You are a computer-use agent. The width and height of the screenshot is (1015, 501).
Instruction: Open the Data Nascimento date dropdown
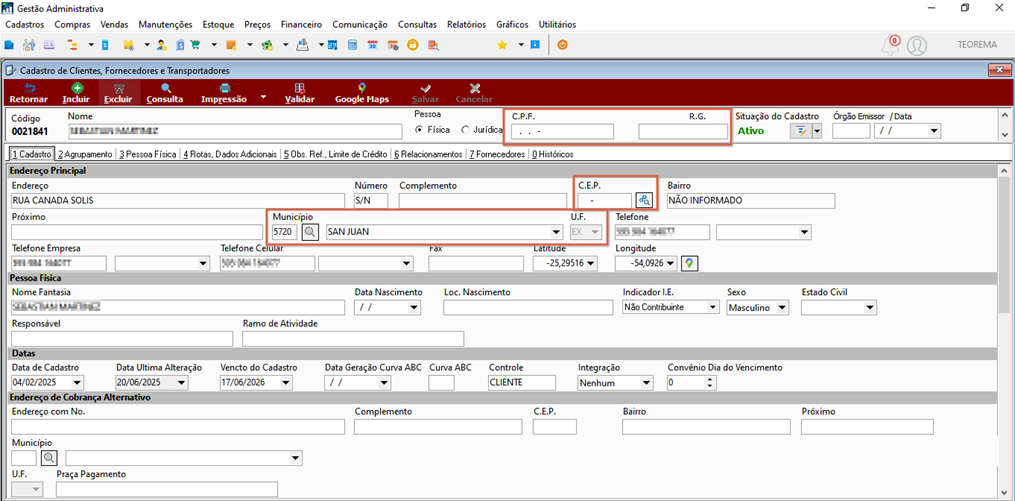tap(414, 307)
